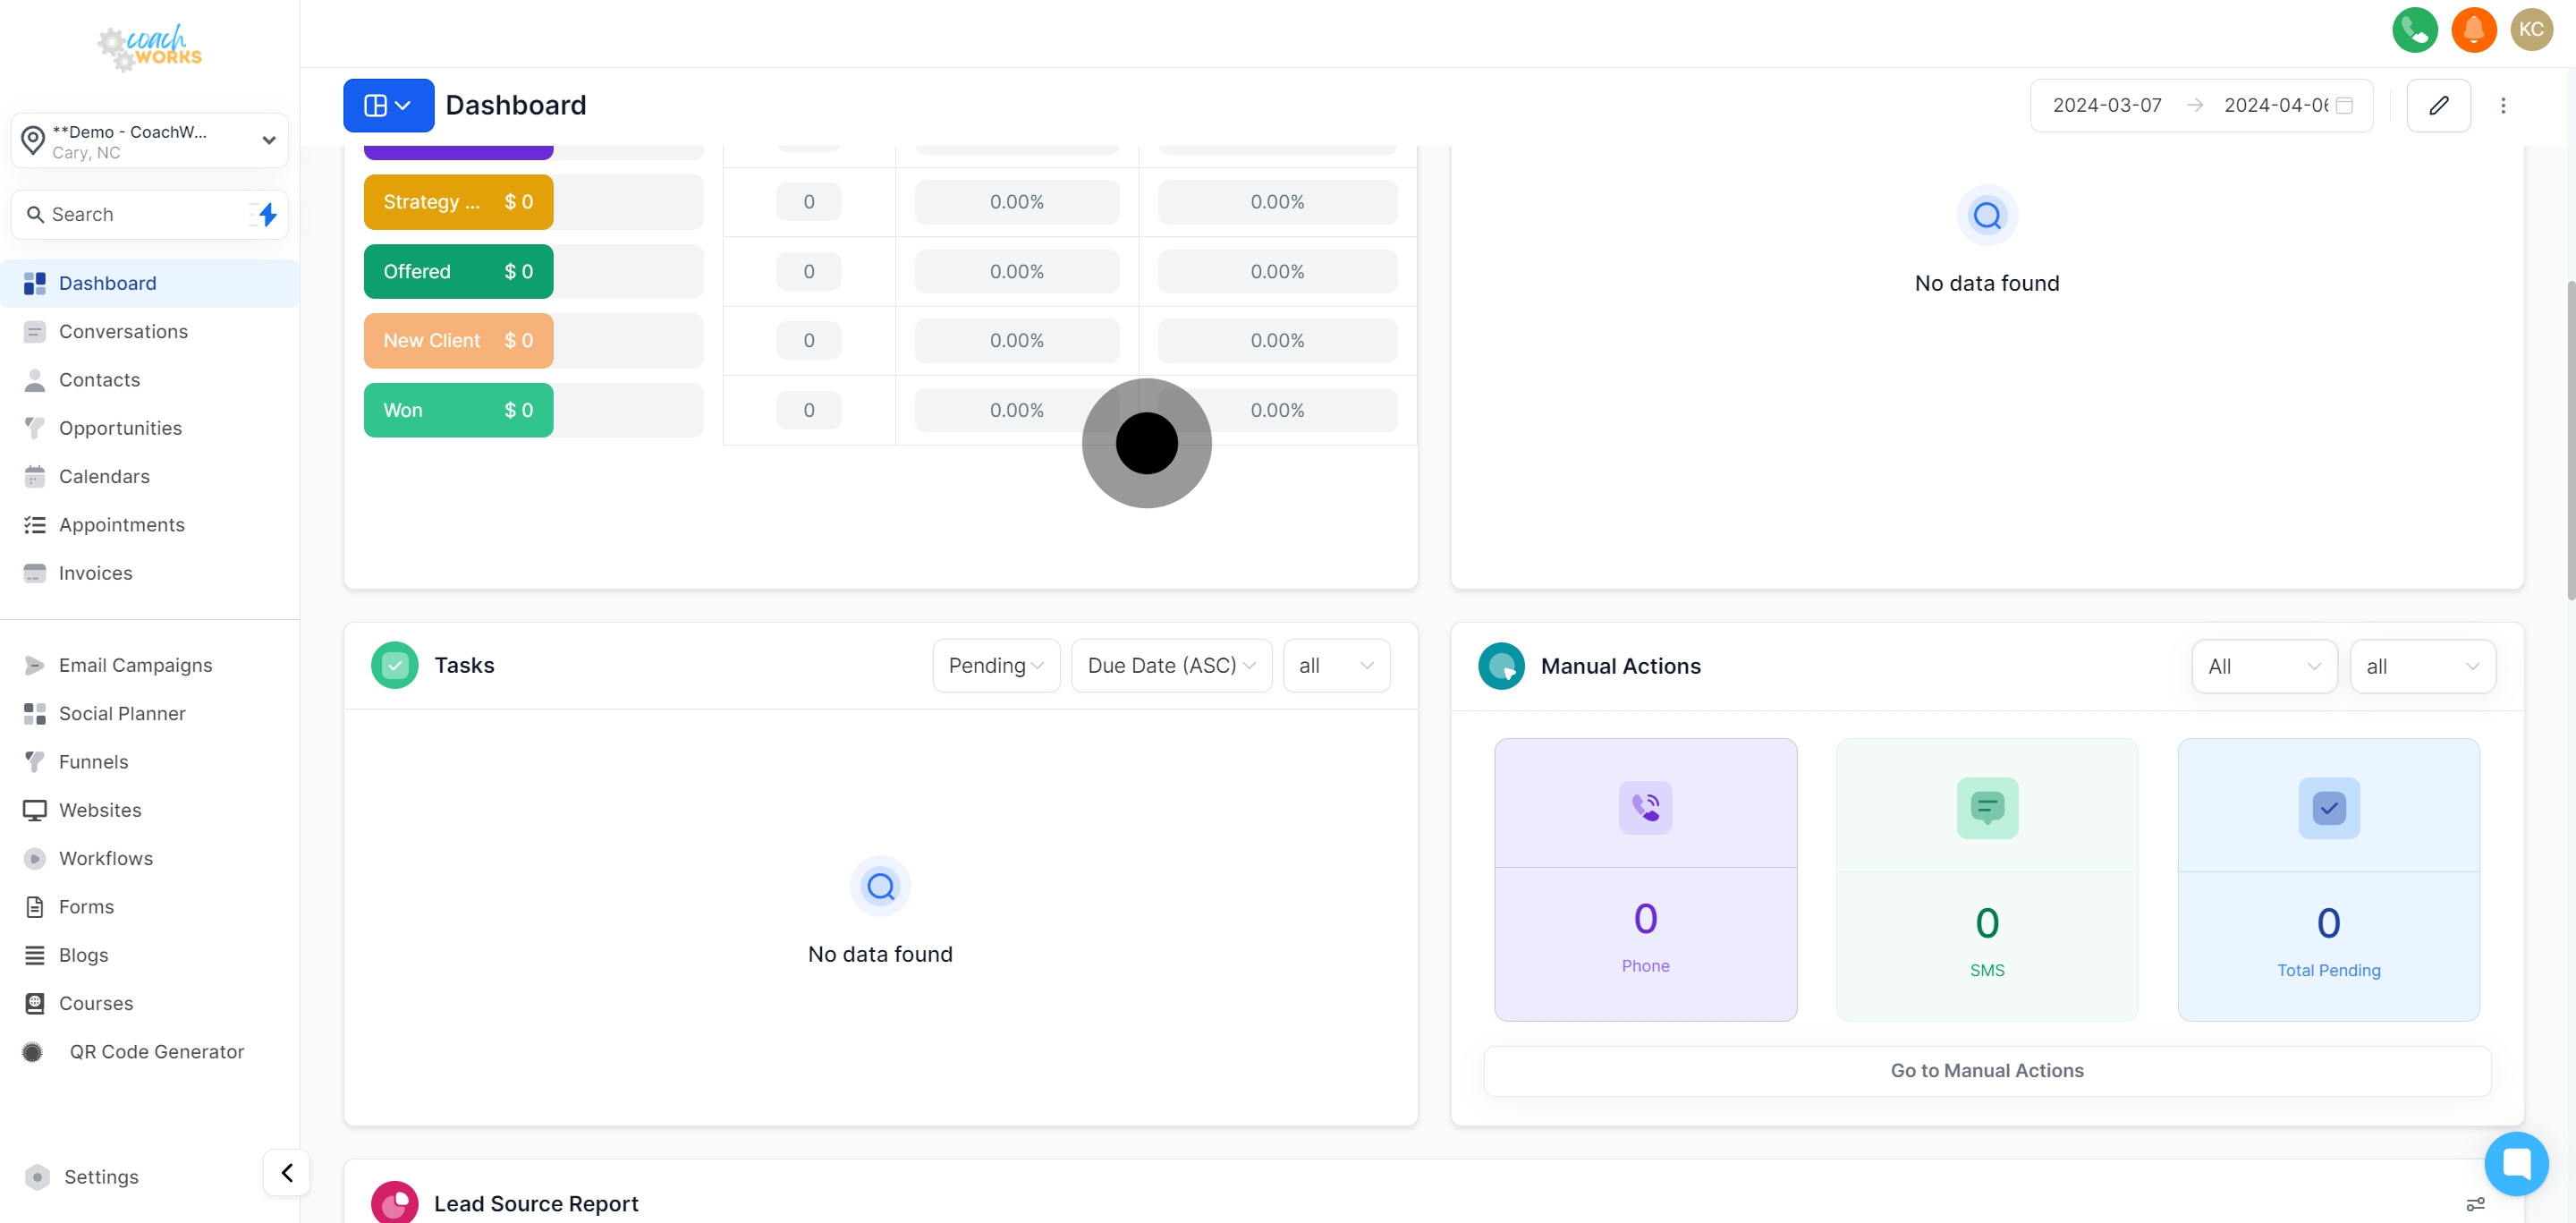The height and width of the screenshot is (1223, 2576).
Task: Click Go to Manual Actions
Action: [x=1986, y=1070]
